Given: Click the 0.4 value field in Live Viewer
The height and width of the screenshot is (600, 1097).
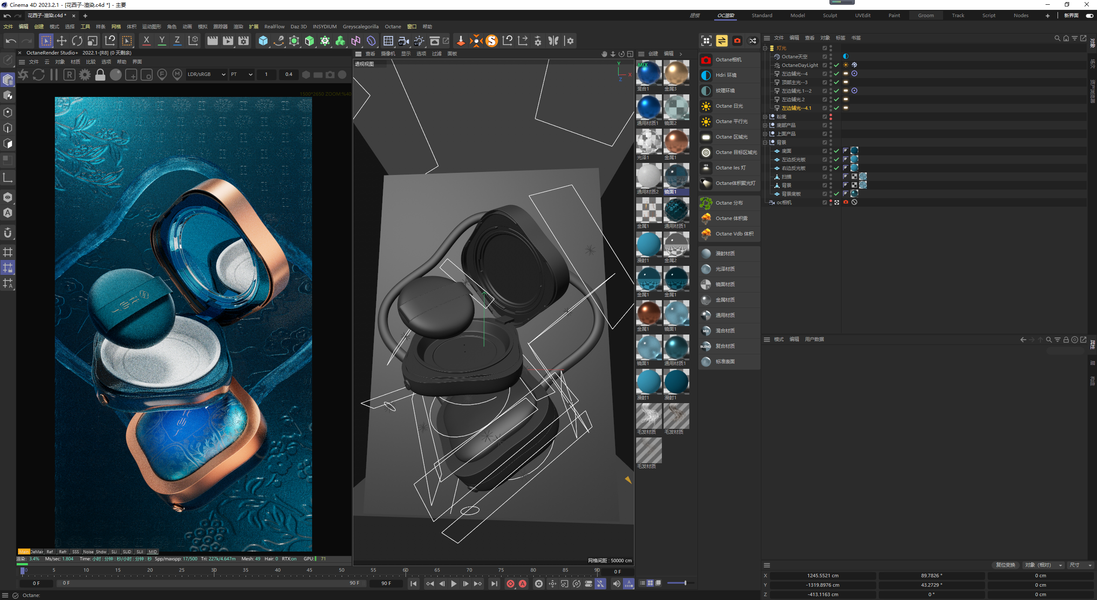Looking at the screenshot, I should (x=288, y=74).
